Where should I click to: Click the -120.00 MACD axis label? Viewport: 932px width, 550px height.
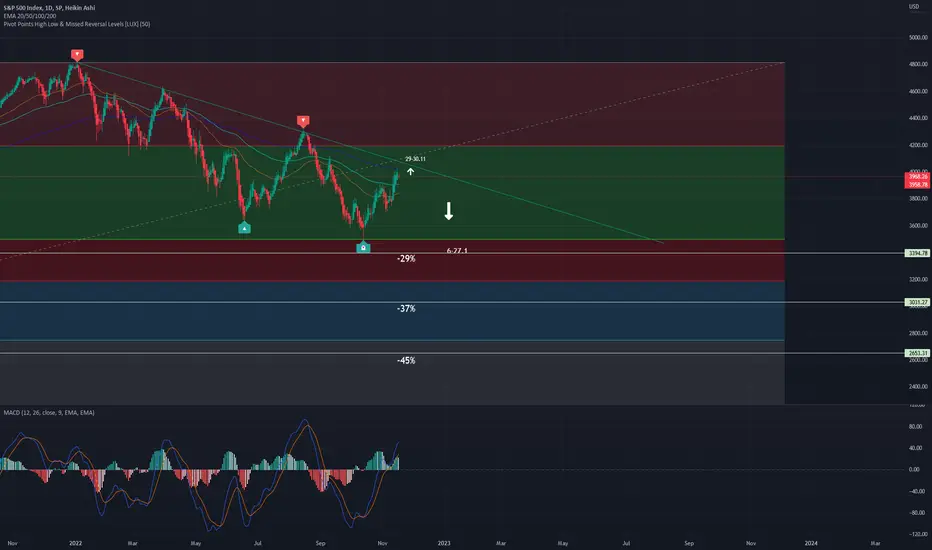click(917, 535)
